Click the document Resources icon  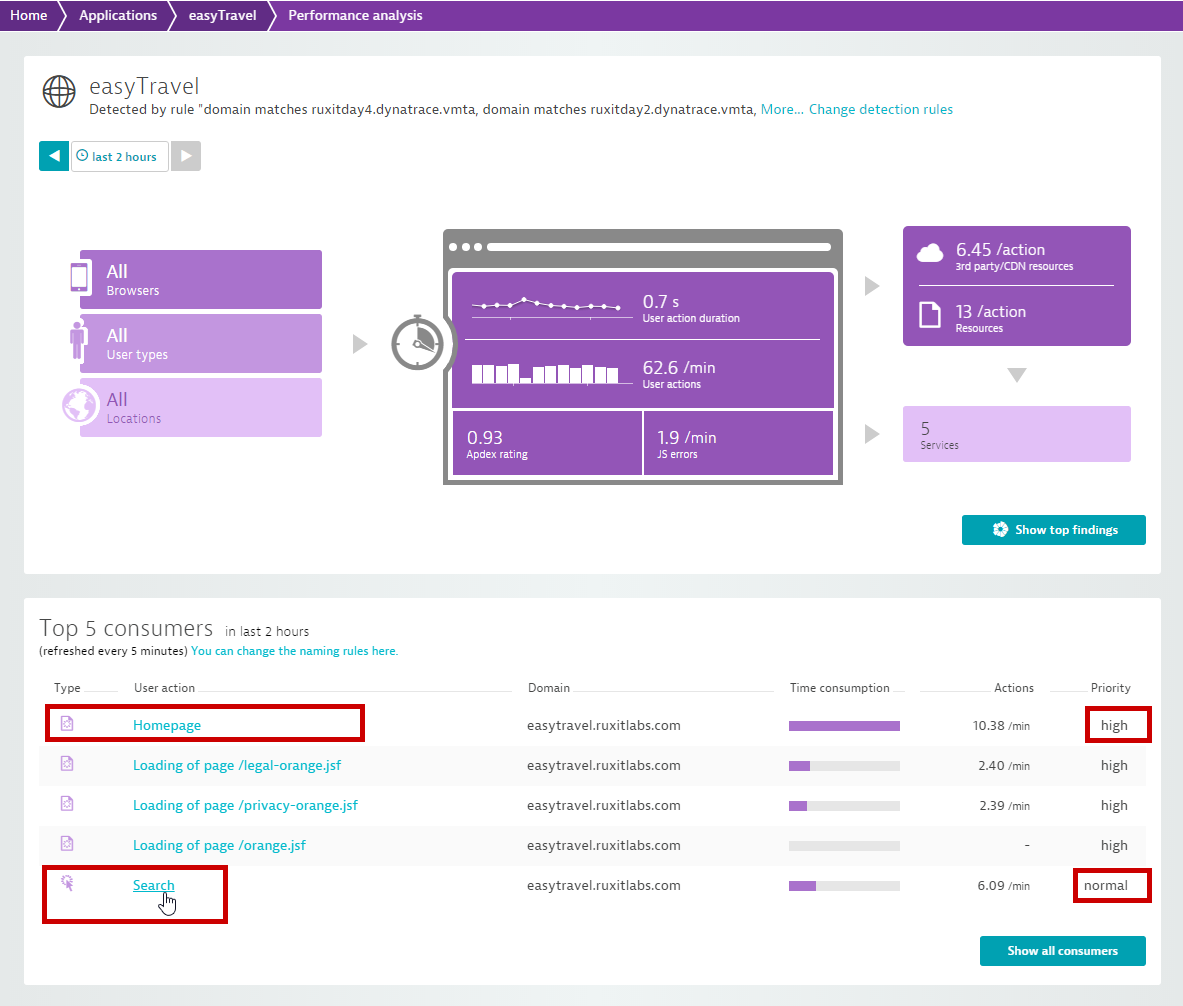point(930,314)
